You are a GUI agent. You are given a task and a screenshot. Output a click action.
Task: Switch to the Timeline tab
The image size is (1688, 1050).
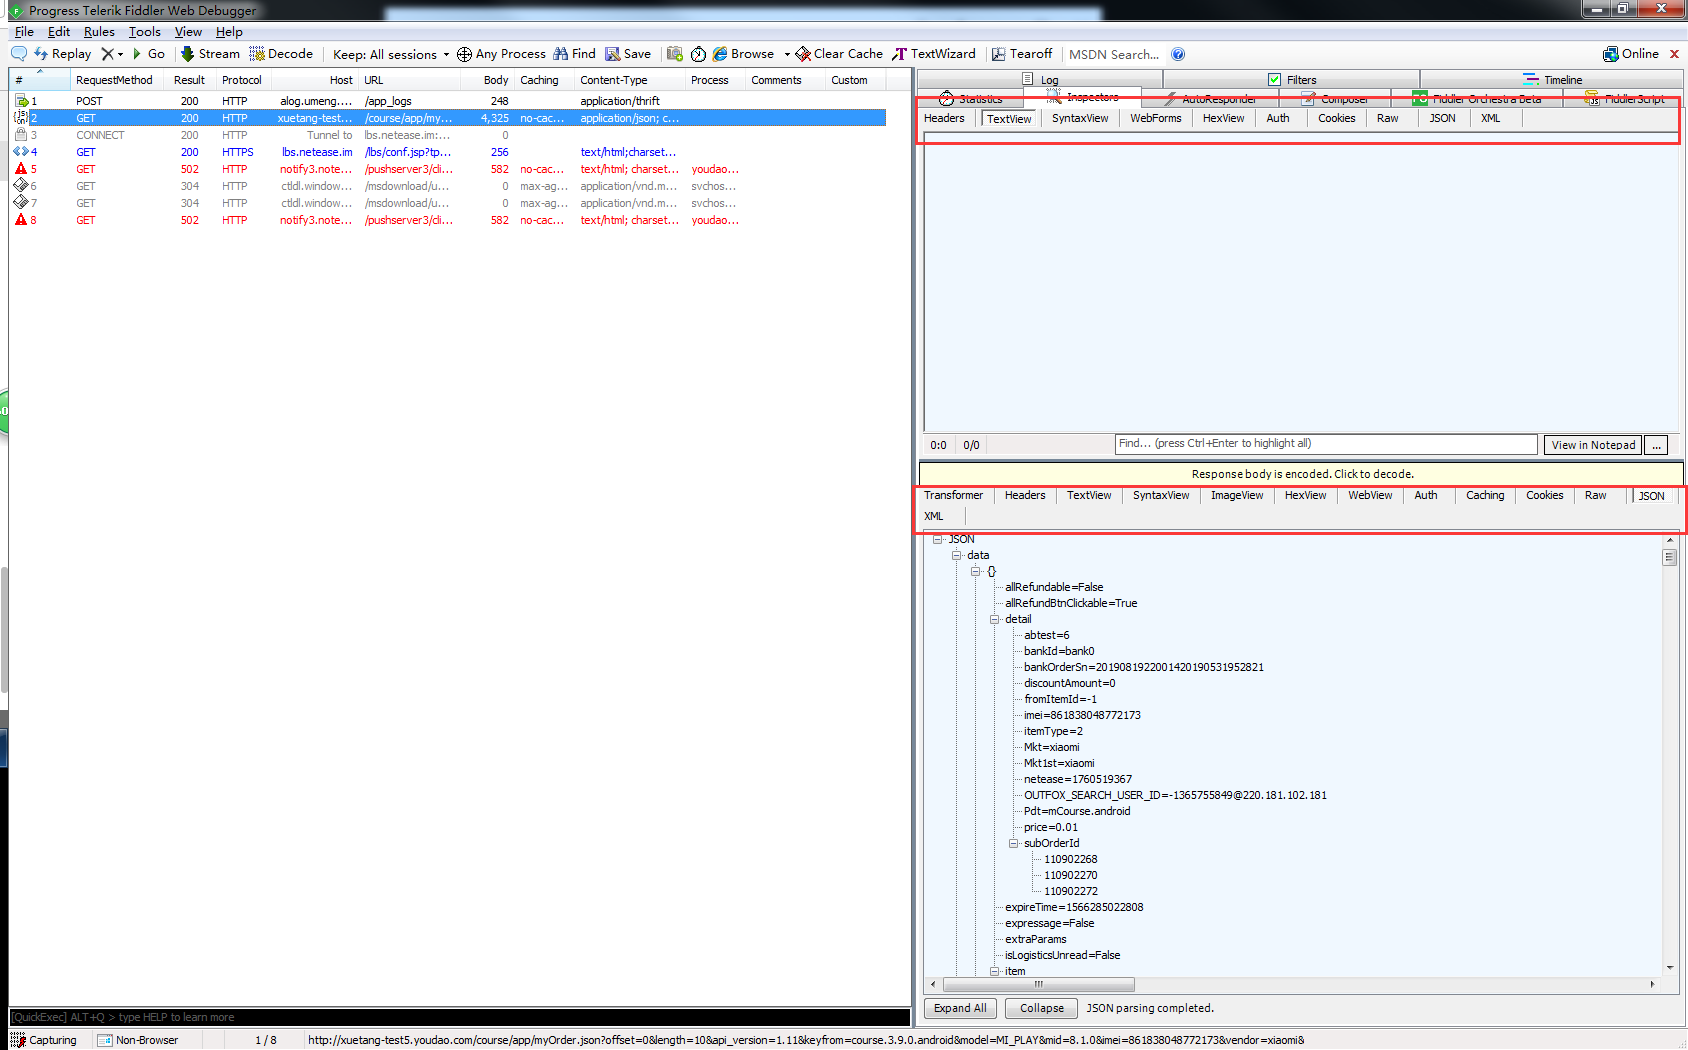coord(1552,79)
